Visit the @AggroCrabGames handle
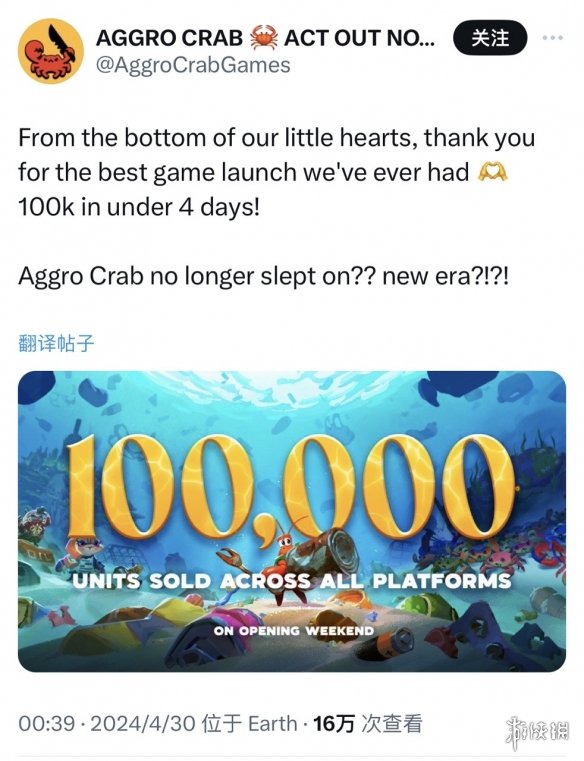 (193, 66)
